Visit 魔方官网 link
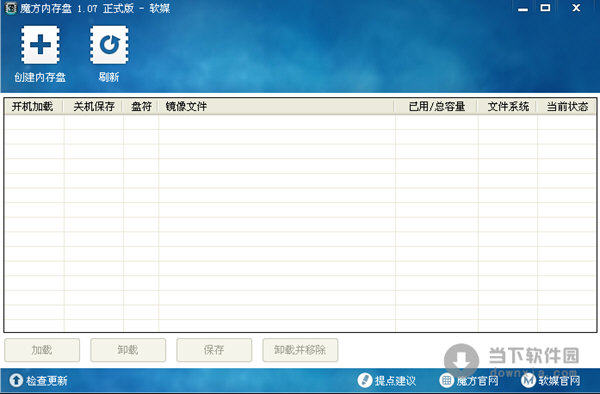The width and height of the screenshot is (600, 394). [477, 381]
